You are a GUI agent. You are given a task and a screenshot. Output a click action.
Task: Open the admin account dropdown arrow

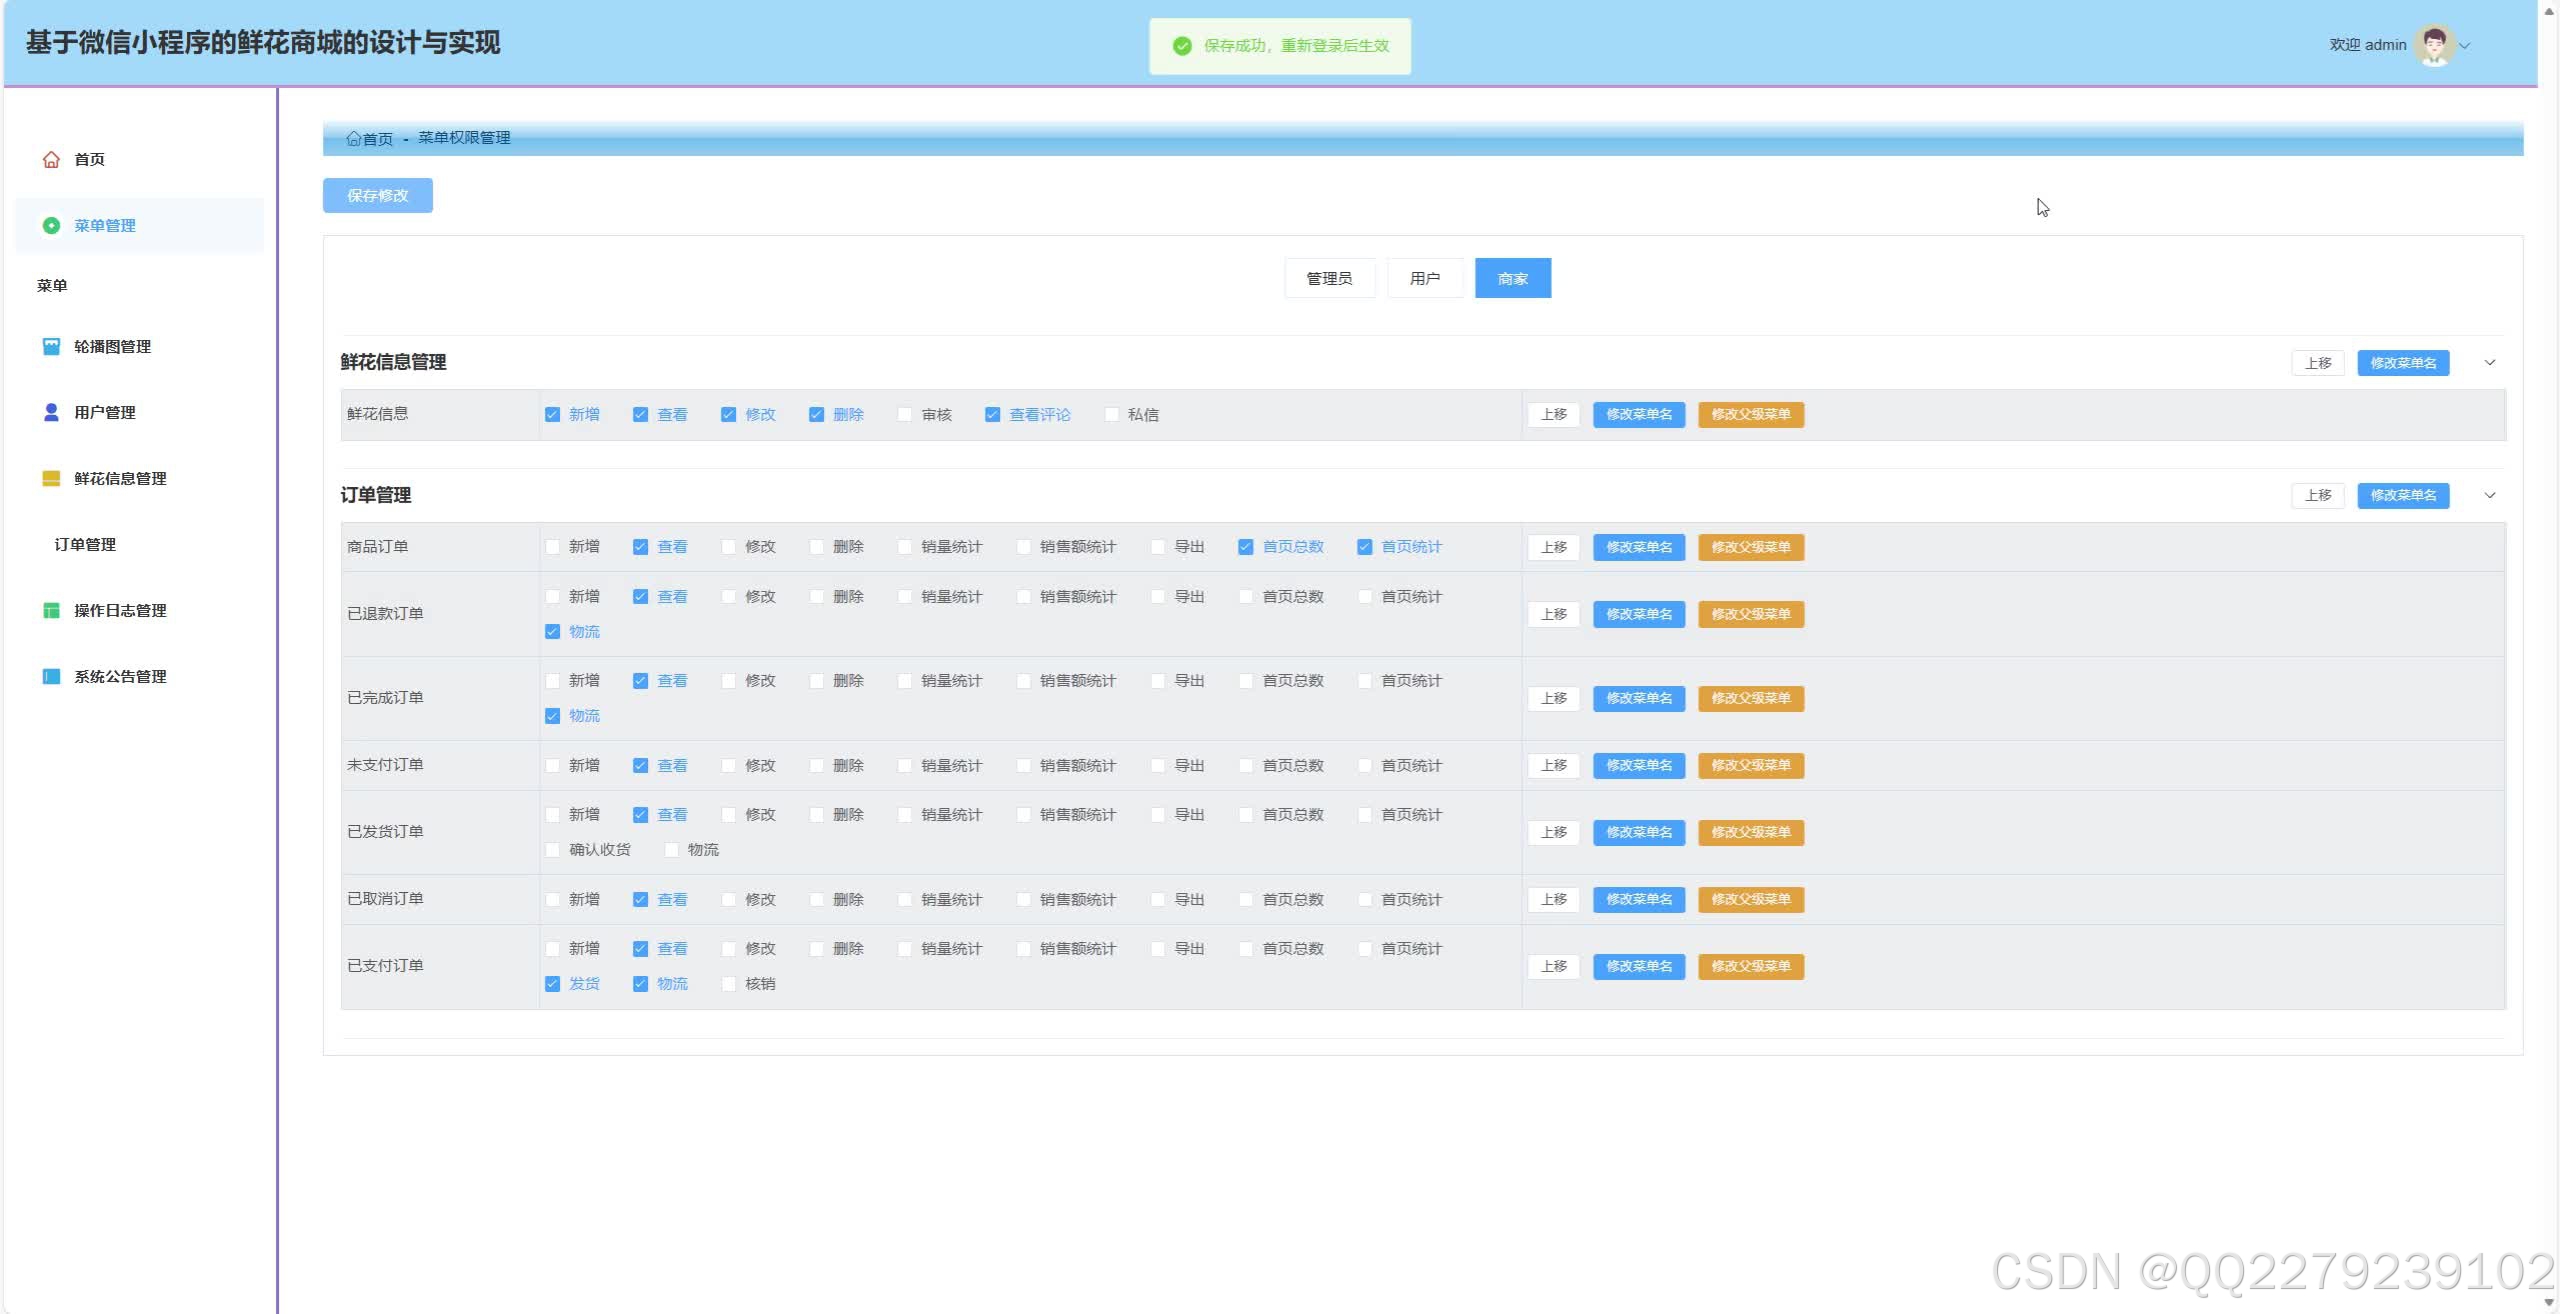[2465, 46]
